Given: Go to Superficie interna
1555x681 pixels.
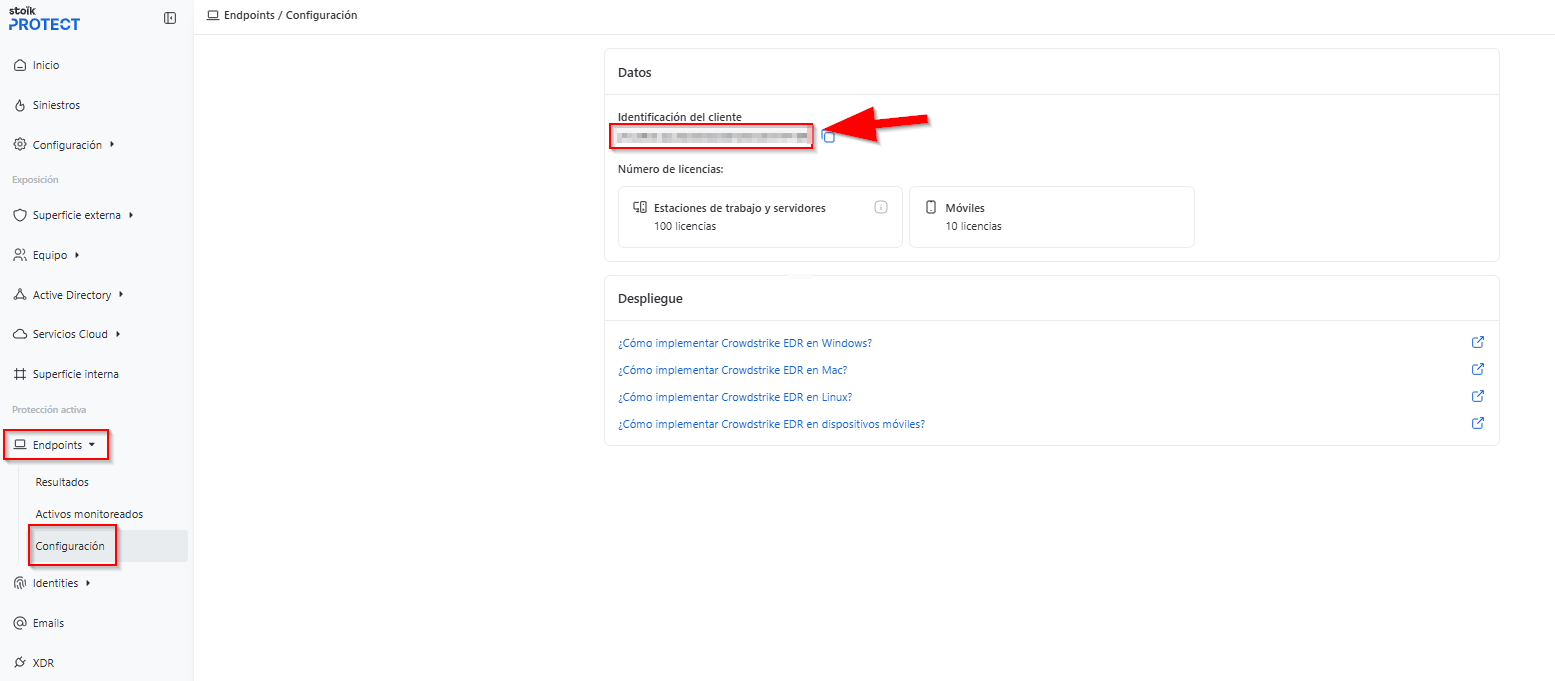Looking at the screenshot, I should click(x=76, y=373).
